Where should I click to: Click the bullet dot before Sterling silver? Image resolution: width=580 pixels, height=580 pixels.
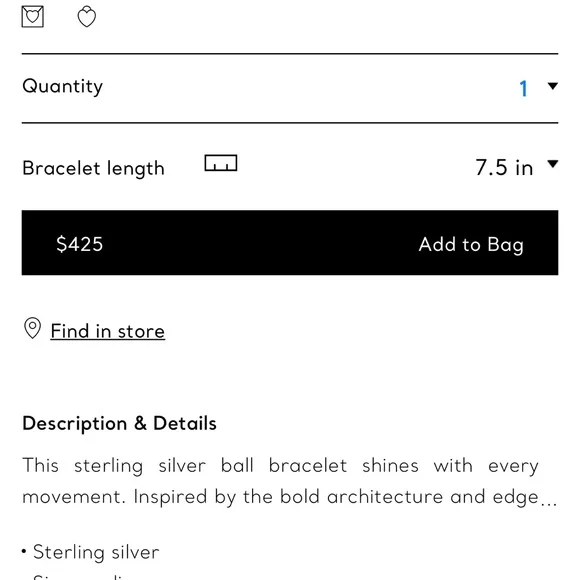[24, 552]
